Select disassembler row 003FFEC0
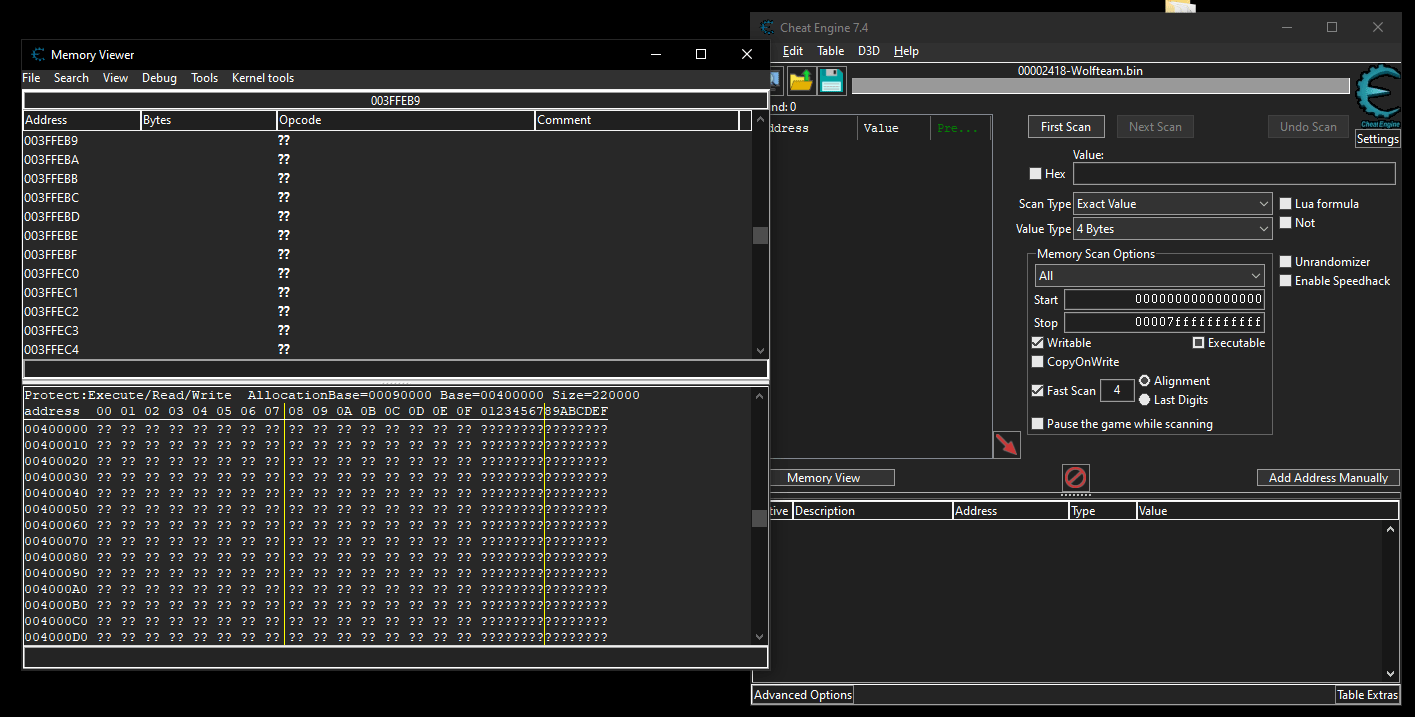This screenshot has height=717, width=1415. pyautogui.click(x=387, y=274)
